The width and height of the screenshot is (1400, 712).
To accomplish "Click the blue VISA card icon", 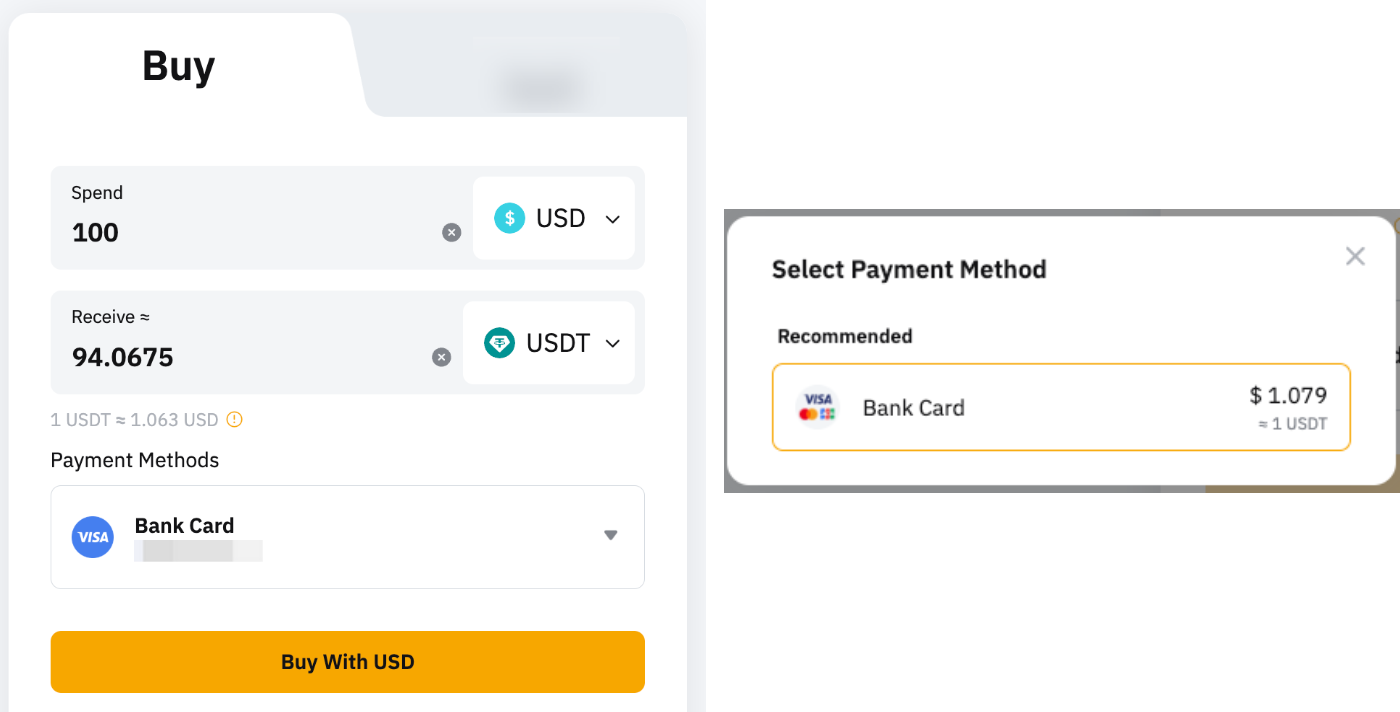I will click(x=93, y=537).
